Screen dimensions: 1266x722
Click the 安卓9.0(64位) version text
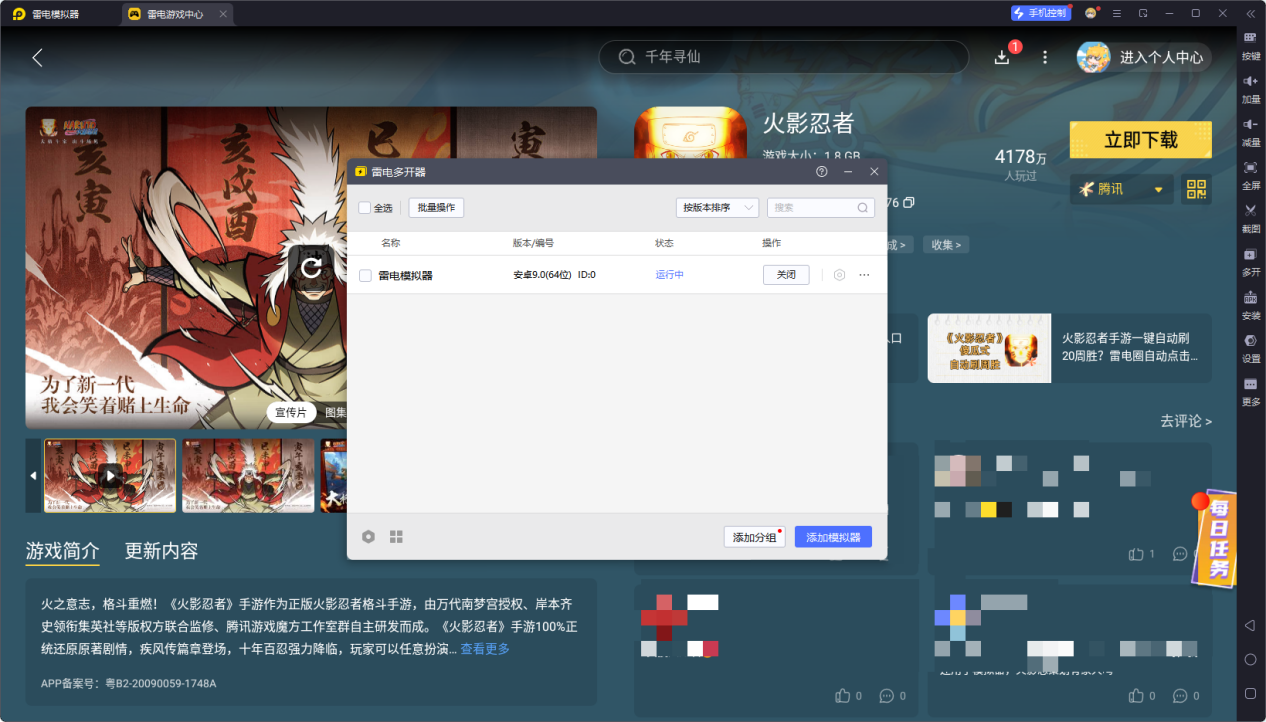pyautogui.click(x=542, y=275)
